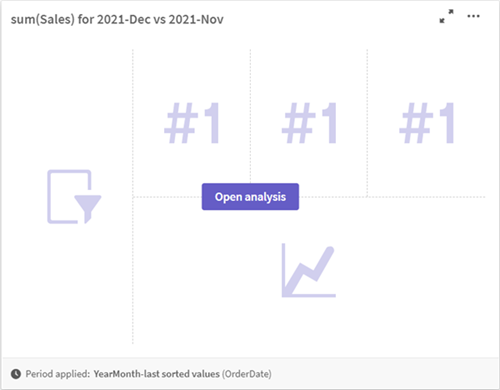Click the last #1 KPI placeholder
Image resolution: width=500 pixels, height=390 pixels.
427,123
